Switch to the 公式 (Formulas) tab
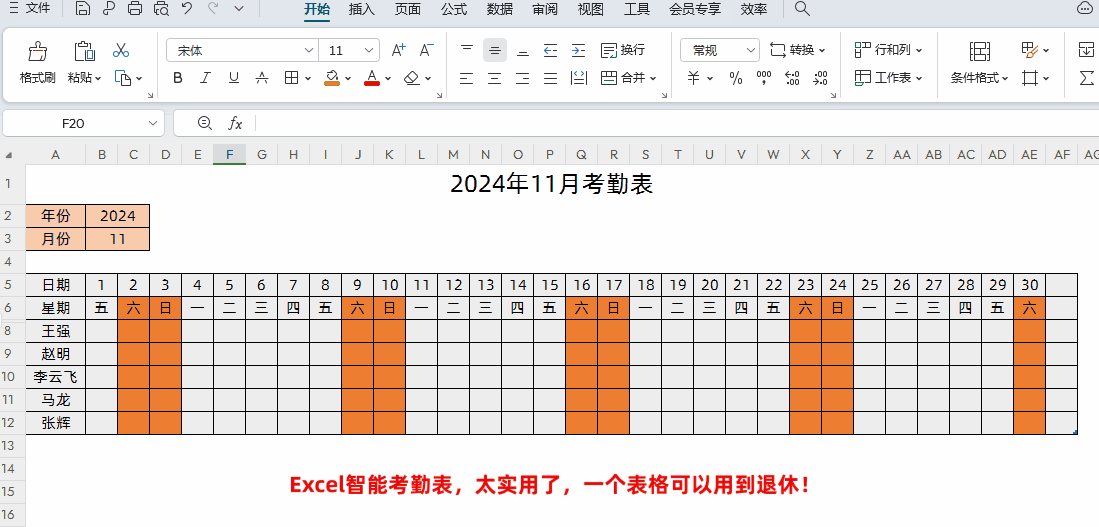This screenshot has width=1099, height=527. [x=454, y=9]
